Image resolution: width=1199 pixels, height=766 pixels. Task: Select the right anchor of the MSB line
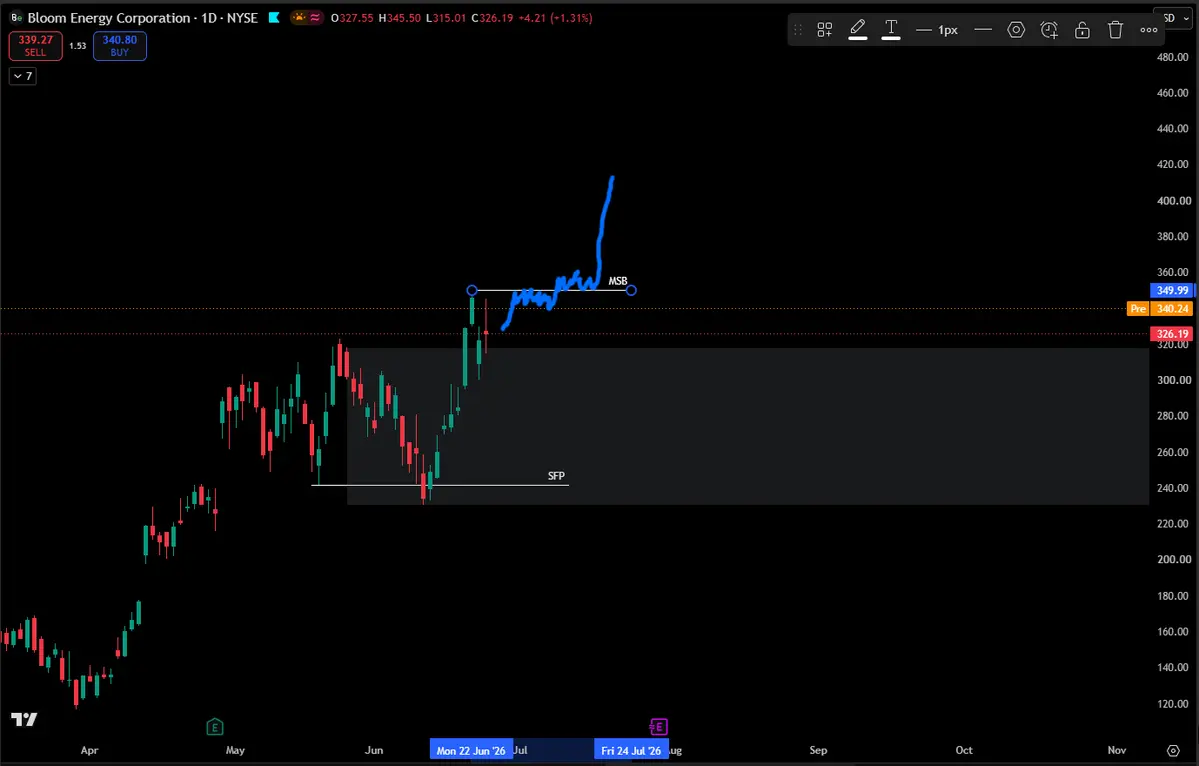[631, 290]
